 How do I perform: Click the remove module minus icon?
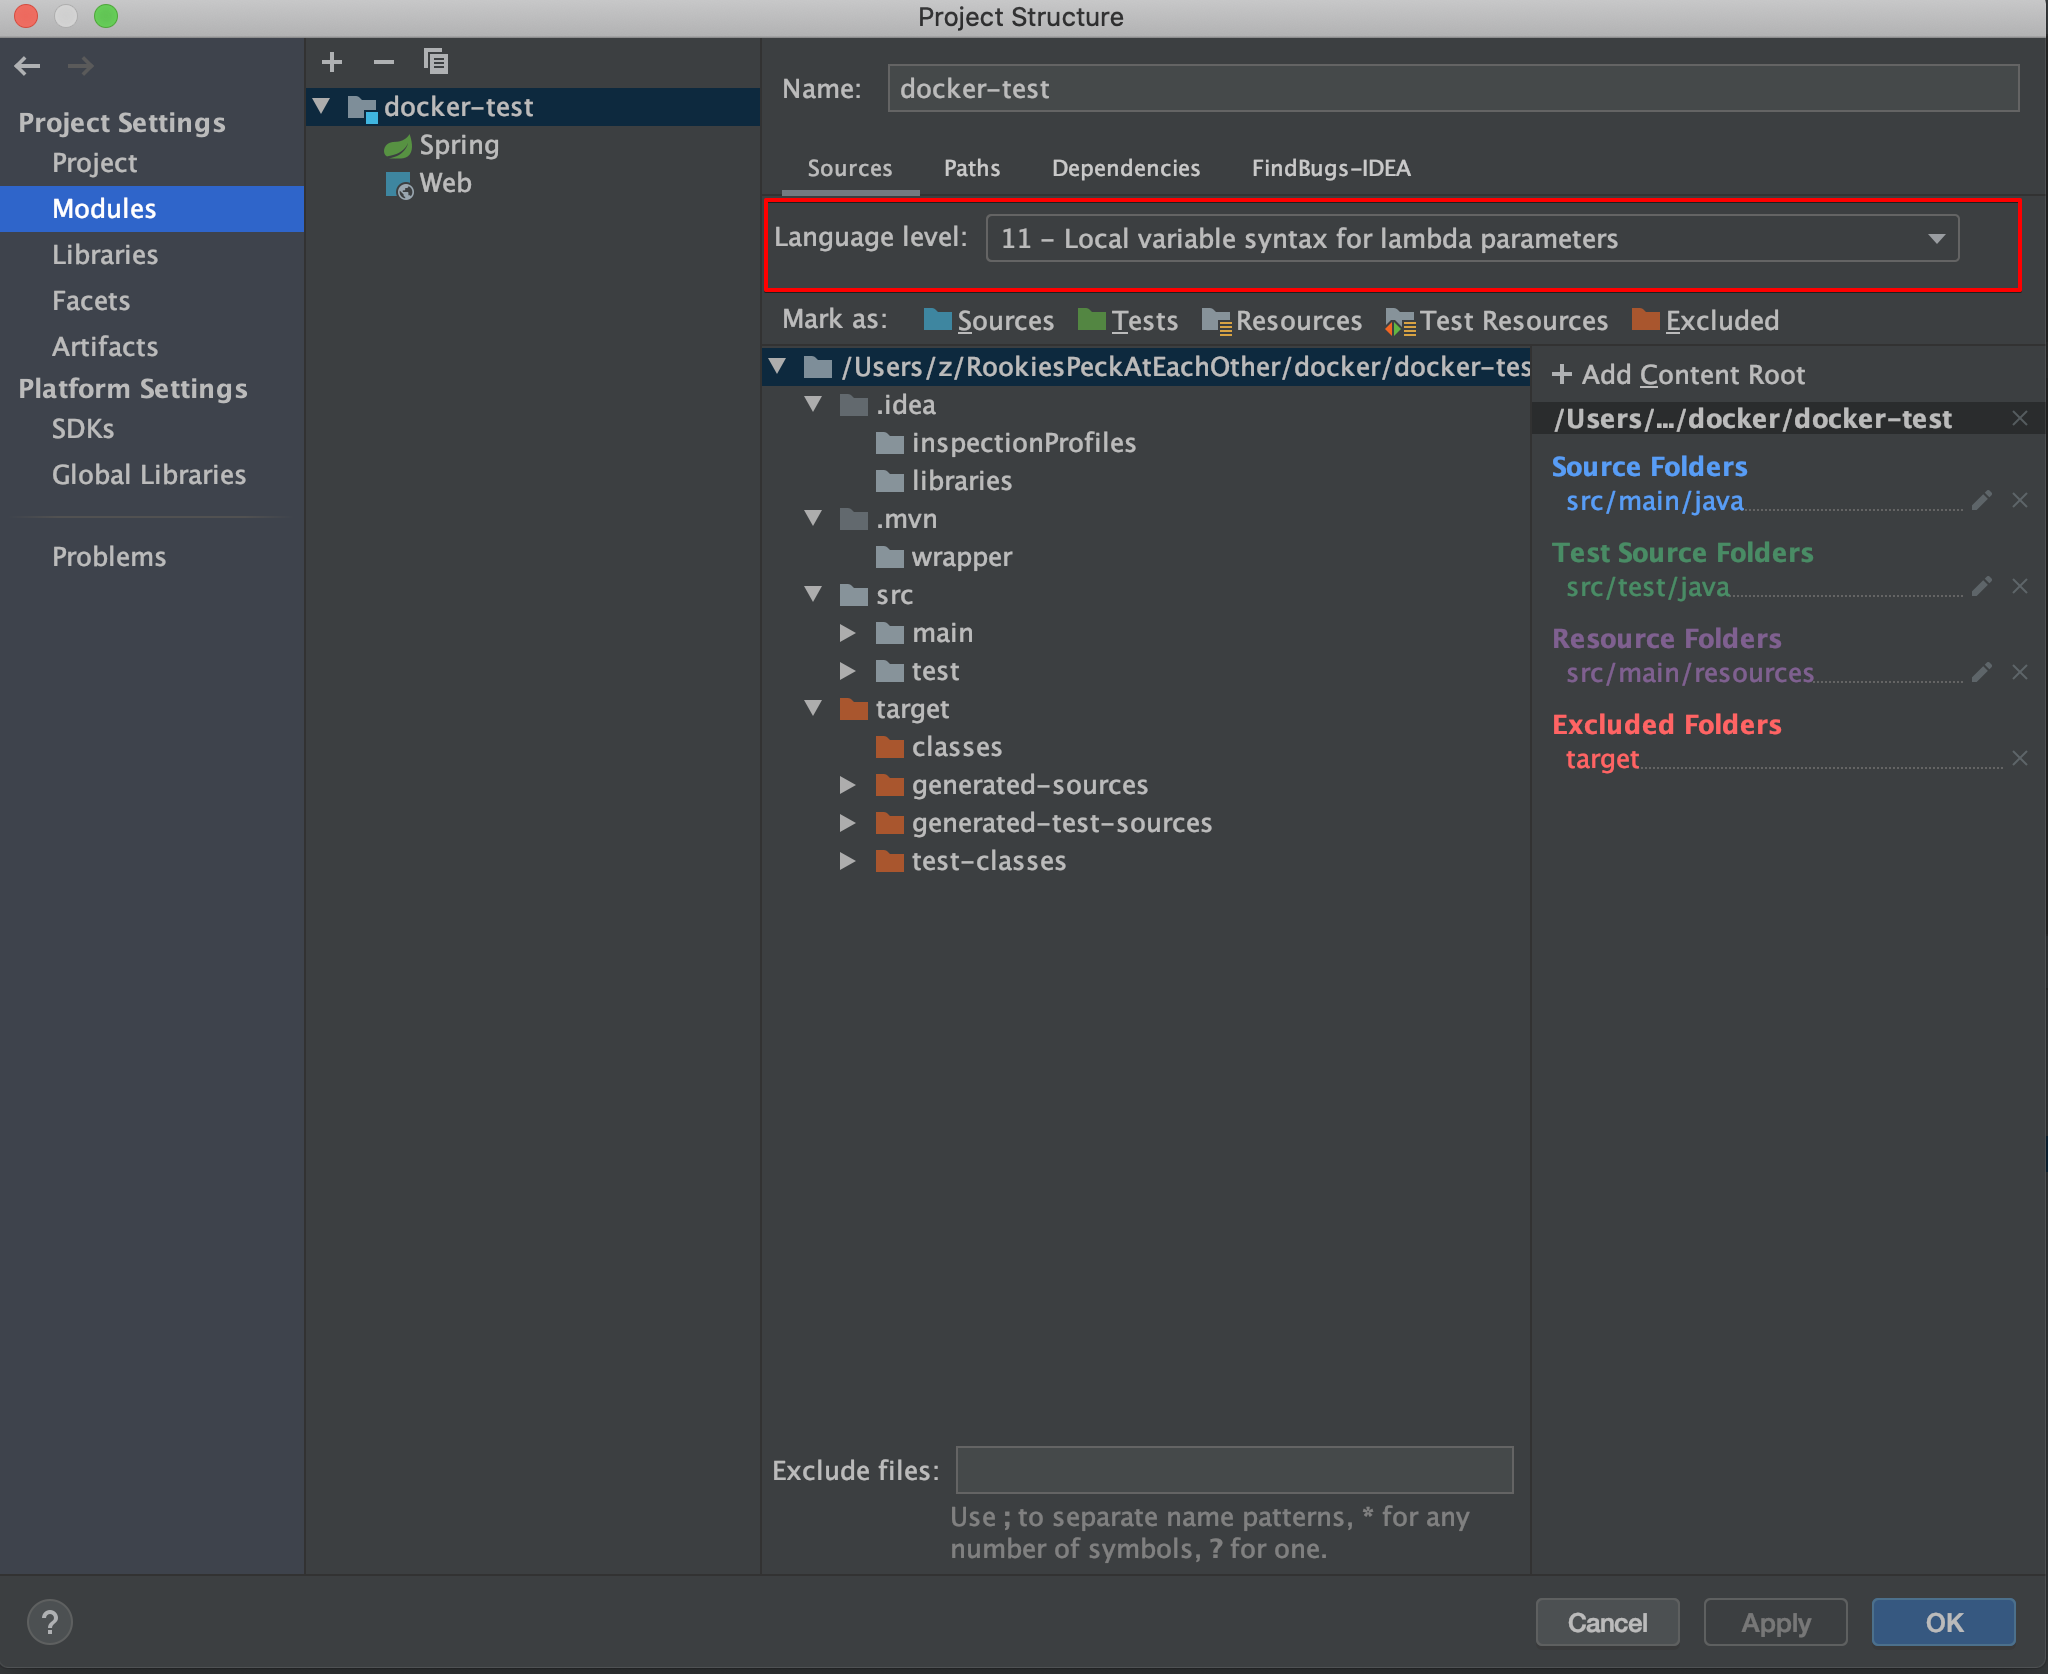[384, 62]
